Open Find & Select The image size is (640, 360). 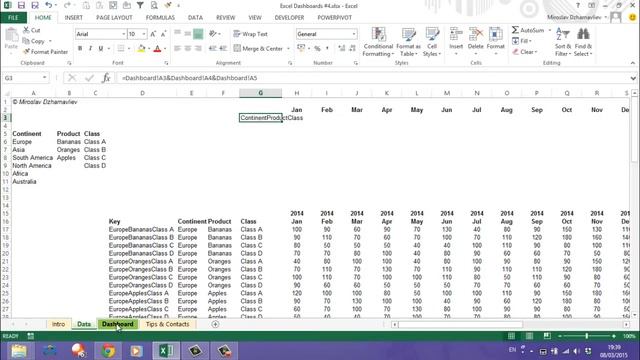click(x=583, y=42)
